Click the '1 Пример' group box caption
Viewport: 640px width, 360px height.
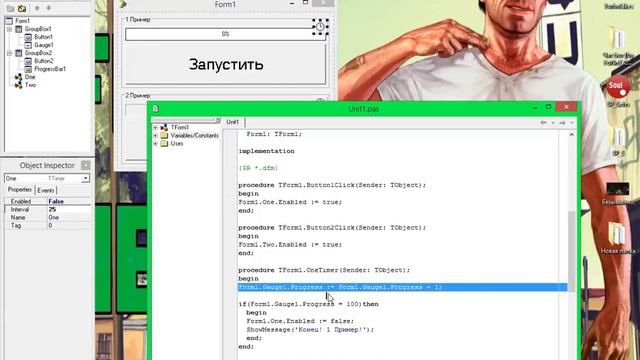pos(138,20)
